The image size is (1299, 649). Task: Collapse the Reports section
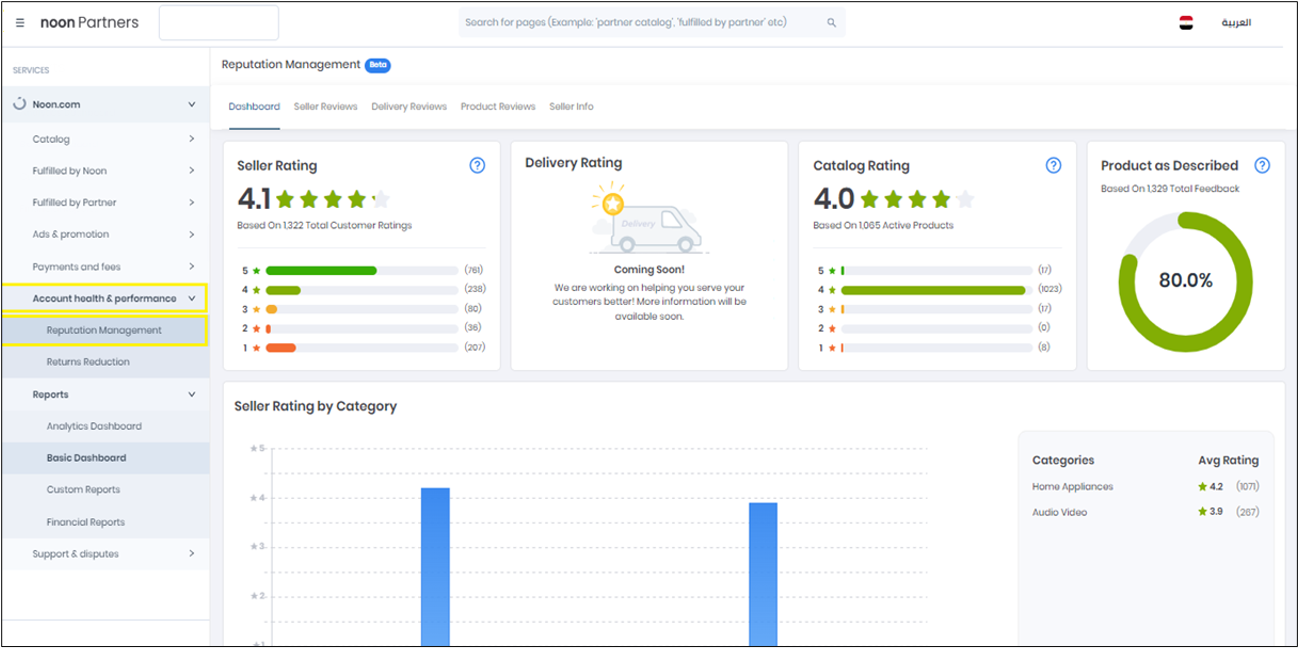(191, 394)
